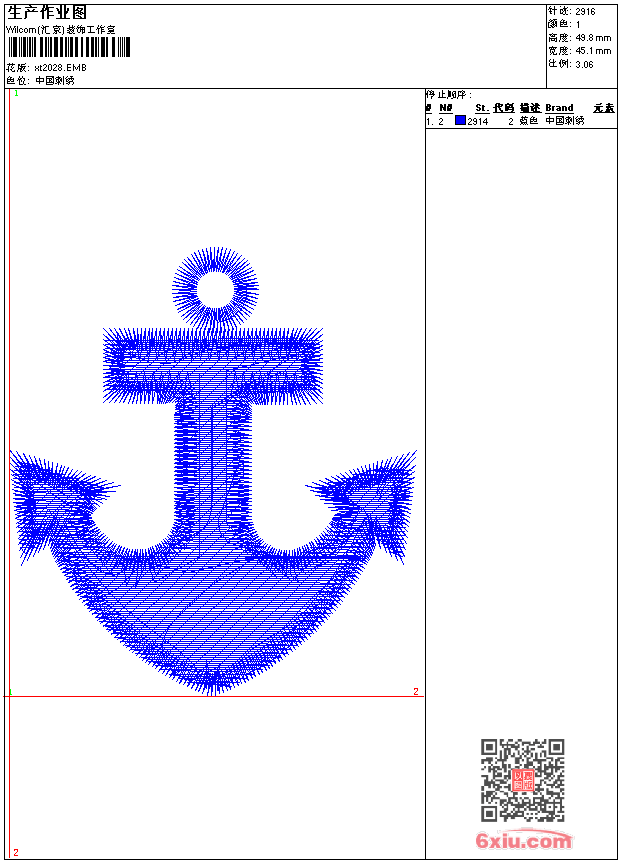
Task: Click the blue anchor embroidery design preview
Action: pos(213,472)
